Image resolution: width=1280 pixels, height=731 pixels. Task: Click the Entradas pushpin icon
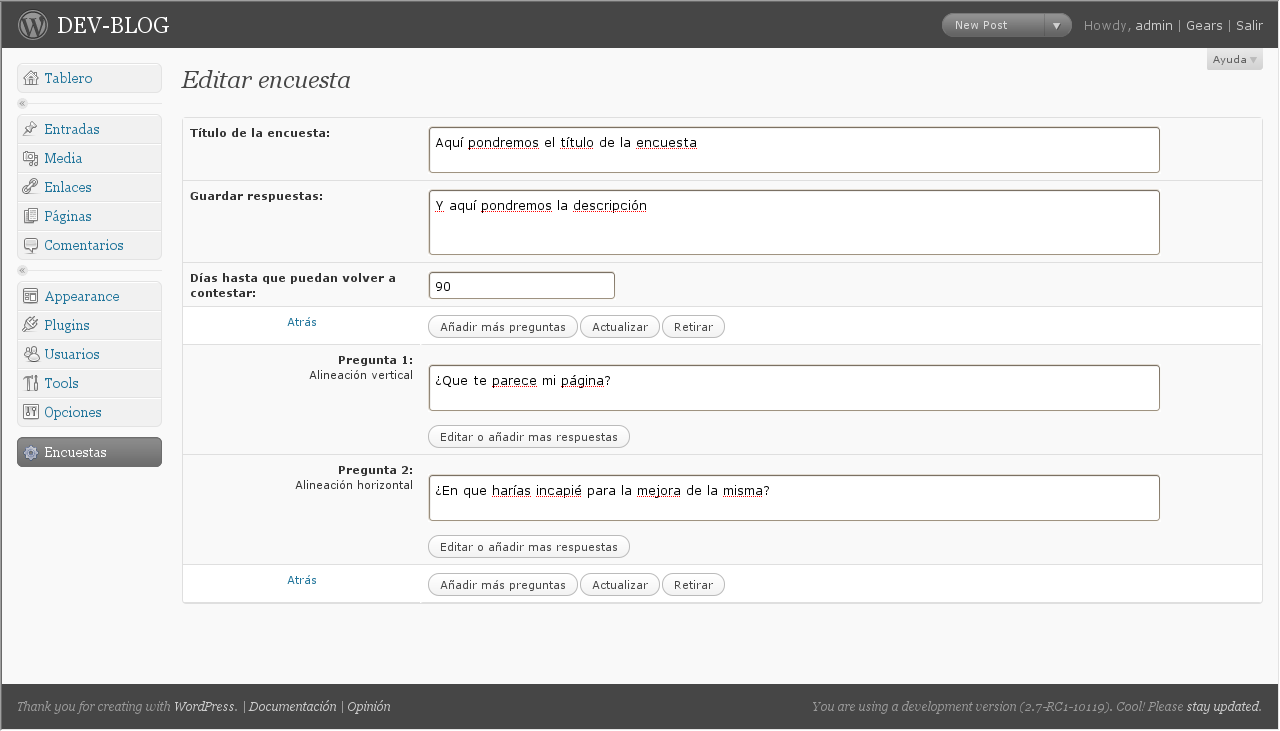[x=31, y=129]
